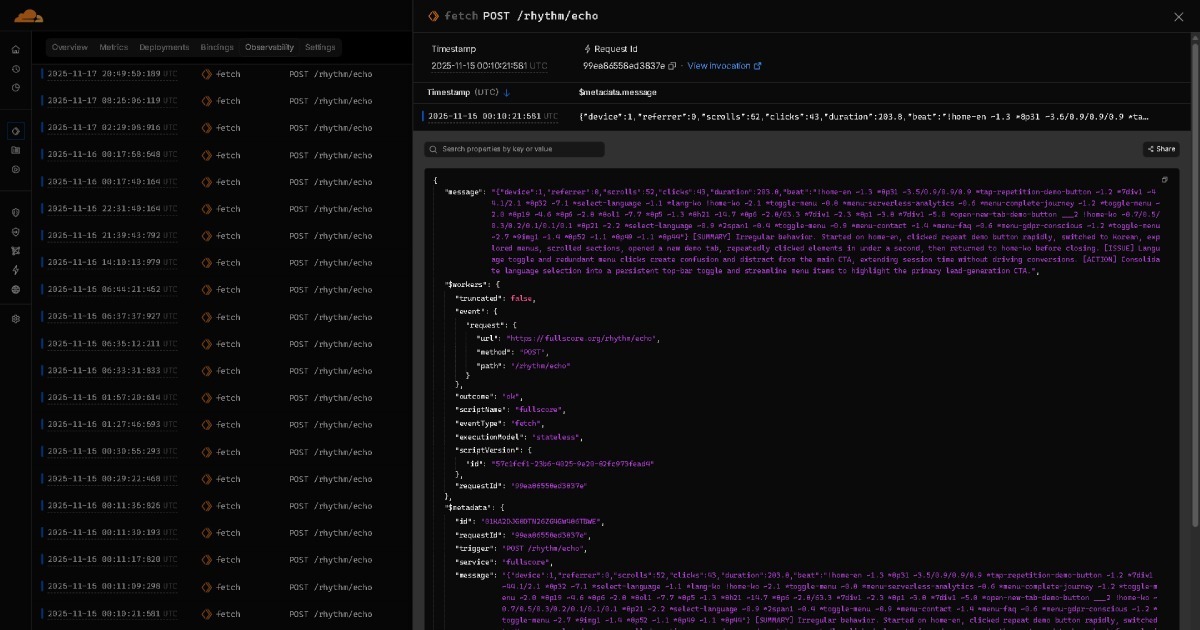Select the clock history icon in sidebar
The image size is (1200, 630).
click(14, 69)
